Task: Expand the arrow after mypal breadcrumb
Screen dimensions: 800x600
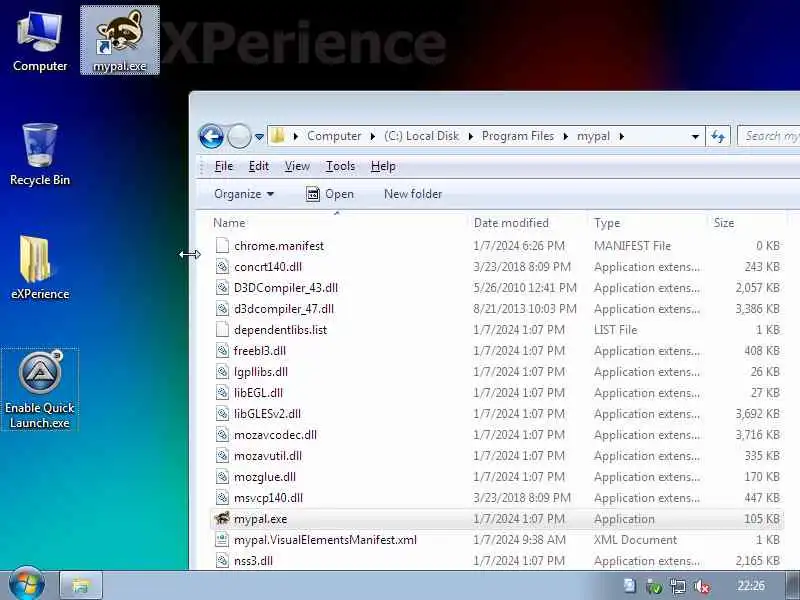Action: point(621,136)
